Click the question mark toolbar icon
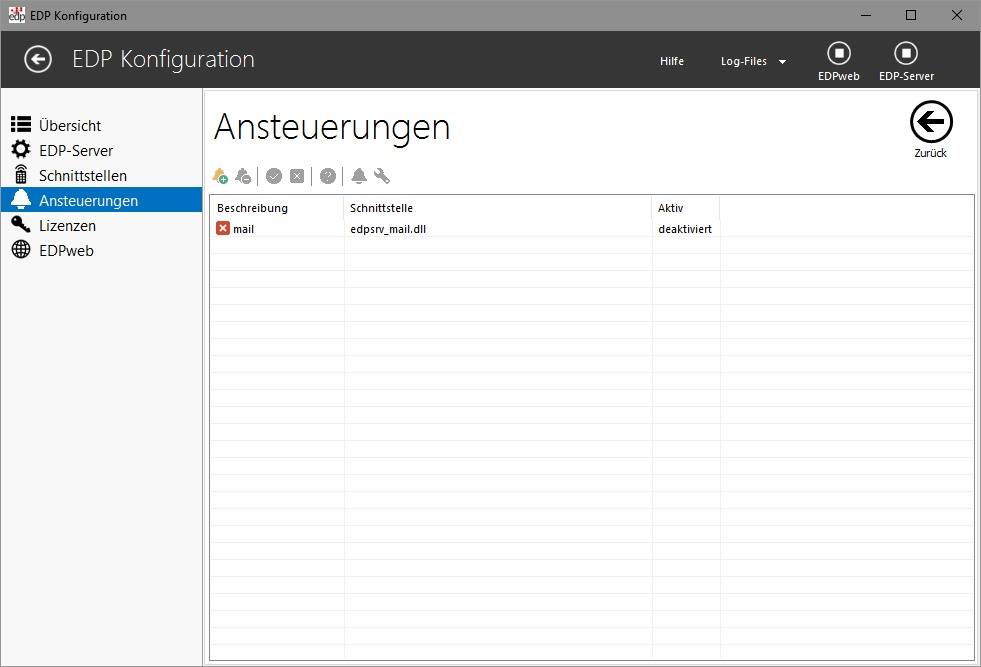Image resolution: width=981 pixels, height=667 pixels. click(328, 176)
